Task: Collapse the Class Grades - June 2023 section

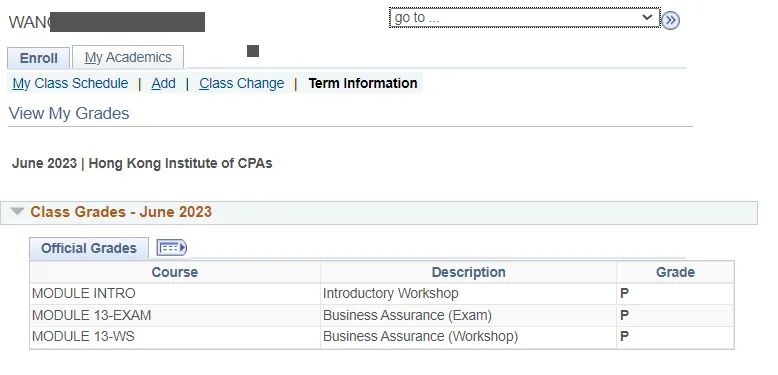Action: click(17, 212)
